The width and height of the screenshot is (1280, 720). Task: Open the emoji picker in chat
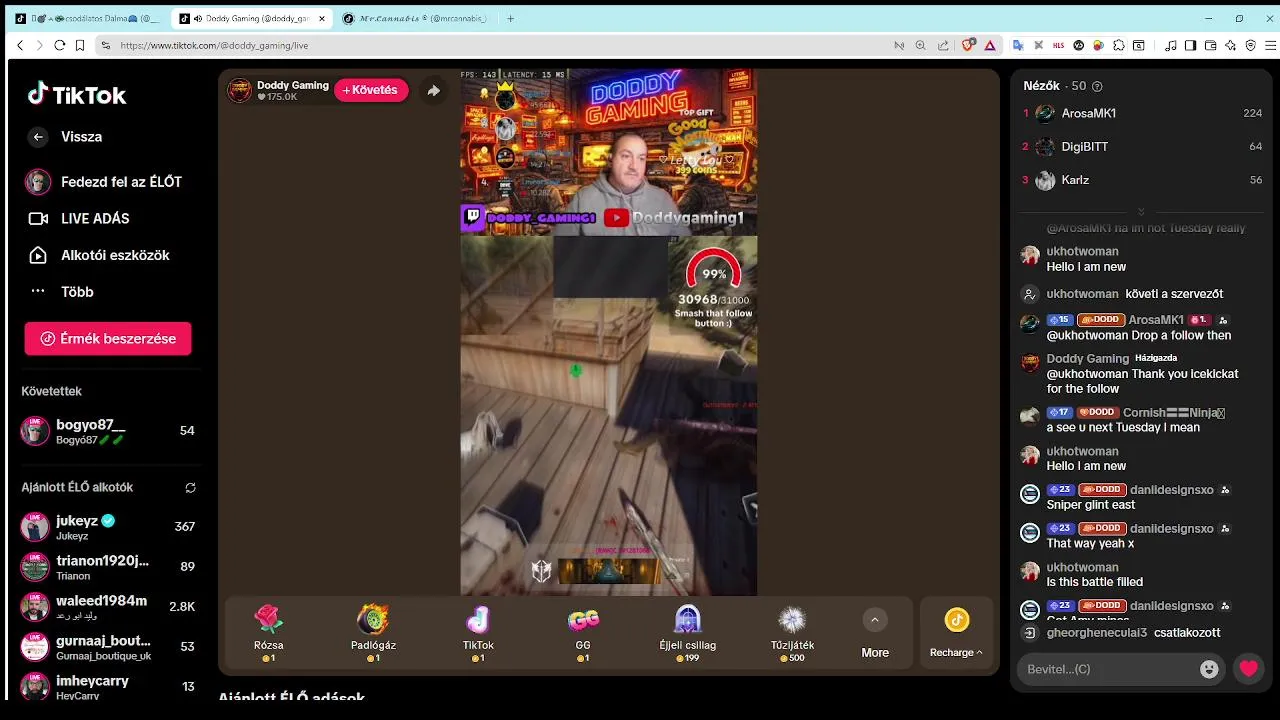[1209, 669]
